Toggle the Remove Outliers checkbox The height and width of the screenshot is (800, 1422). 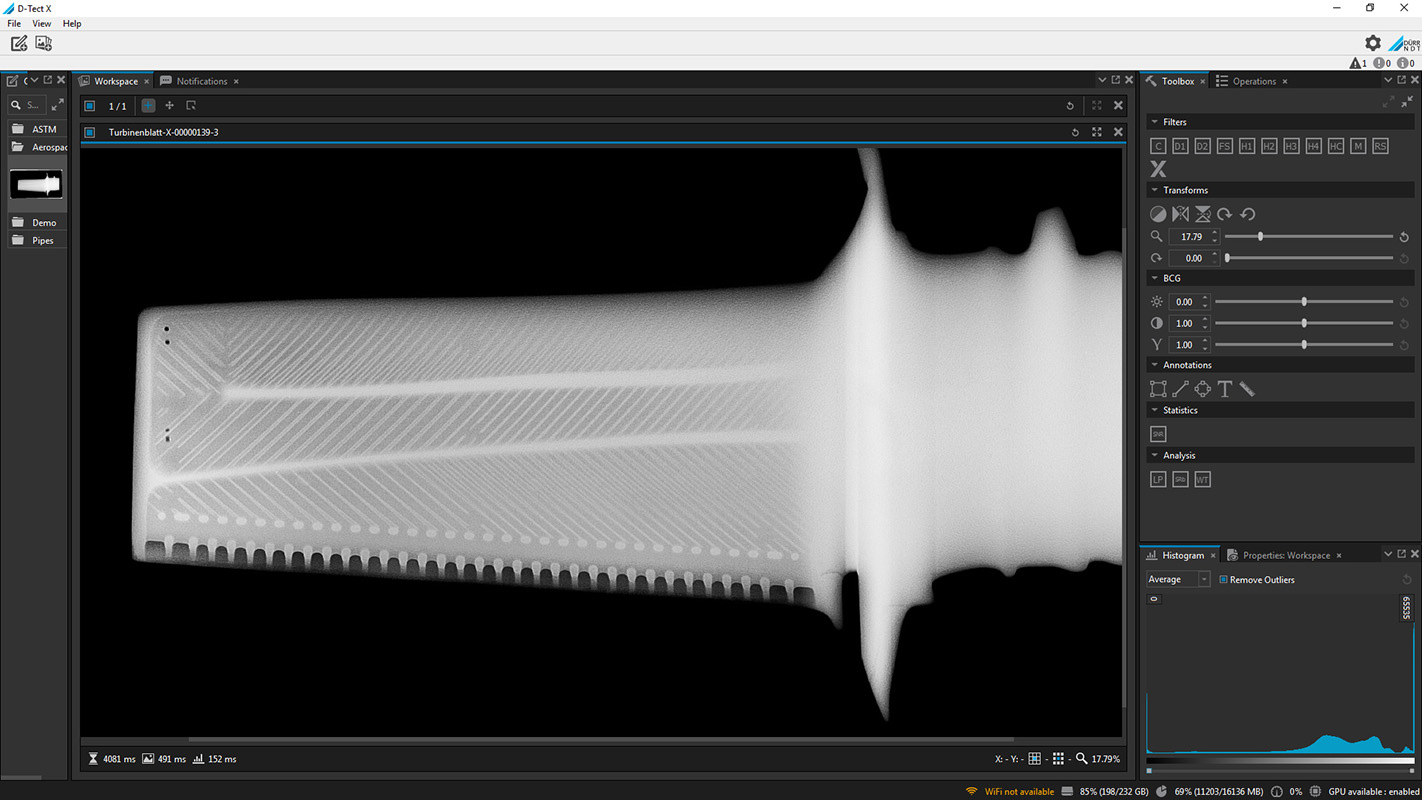click(1223, 580)
